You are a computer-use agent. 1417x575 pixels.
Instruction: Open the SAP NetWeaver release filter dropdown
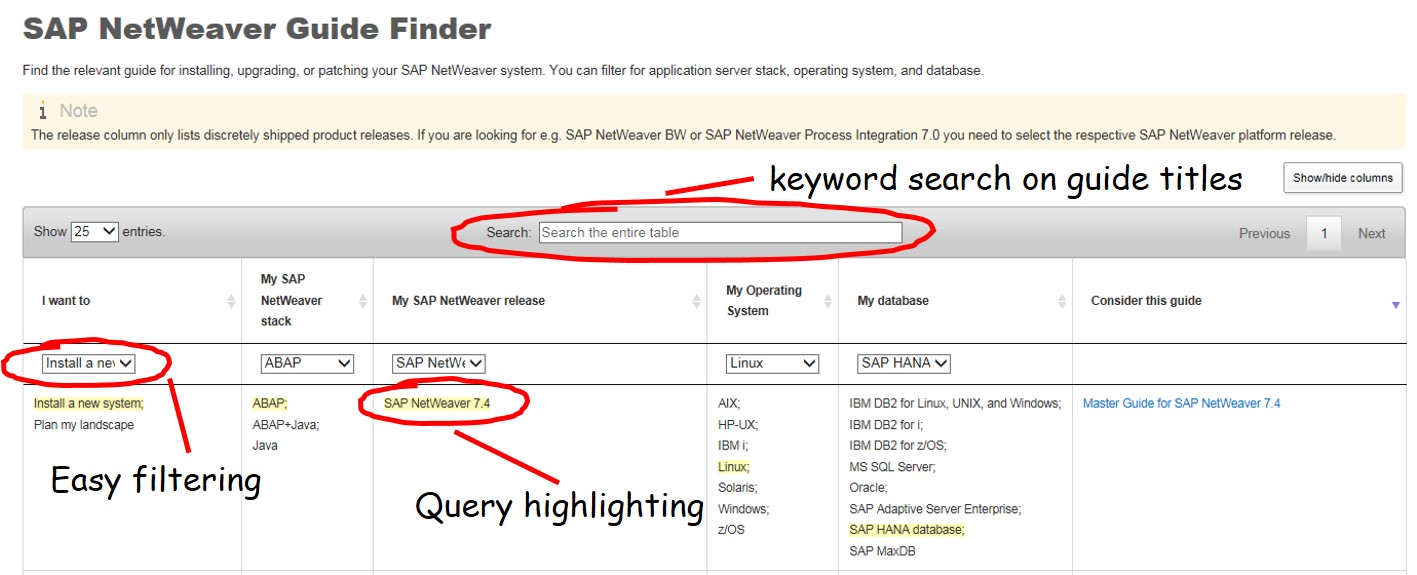point(438,364)
